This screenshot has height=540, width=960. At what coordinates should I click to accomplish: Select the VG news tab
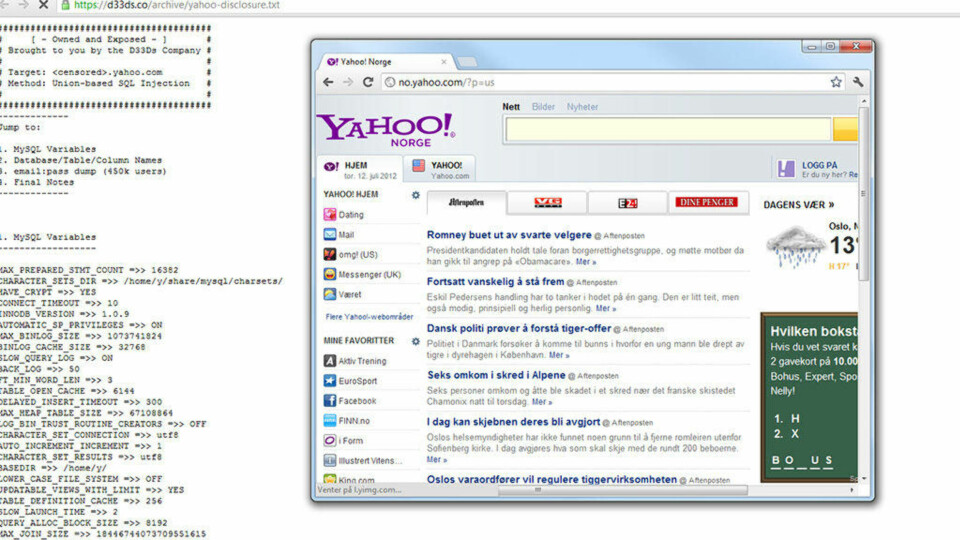[547, 202]
